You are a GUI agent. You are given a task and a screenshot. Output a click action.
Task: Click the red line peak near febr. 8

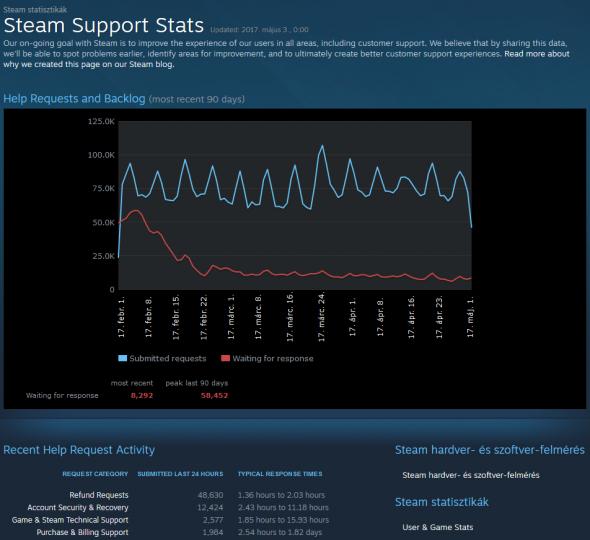click(135, 211)
